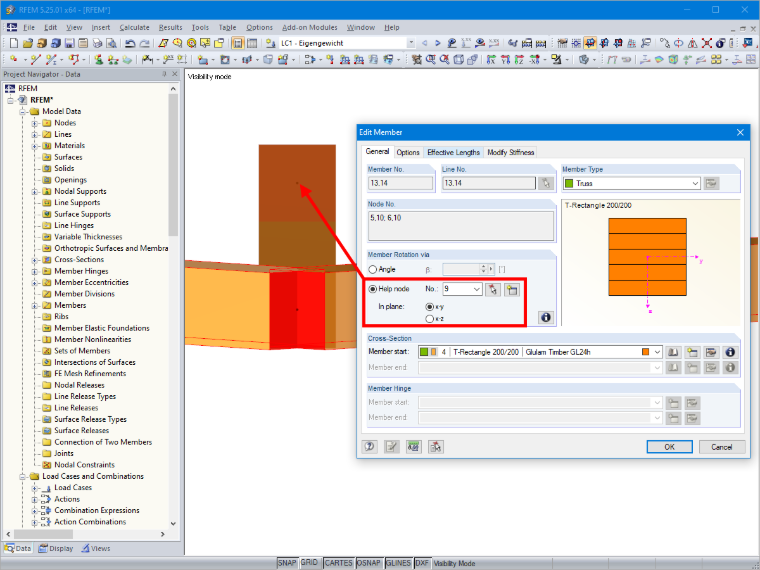Image resolution: width=760 pixels, height=570 pixels.
Task: Click the Save toolbar icon
Action: coord(69,43)
